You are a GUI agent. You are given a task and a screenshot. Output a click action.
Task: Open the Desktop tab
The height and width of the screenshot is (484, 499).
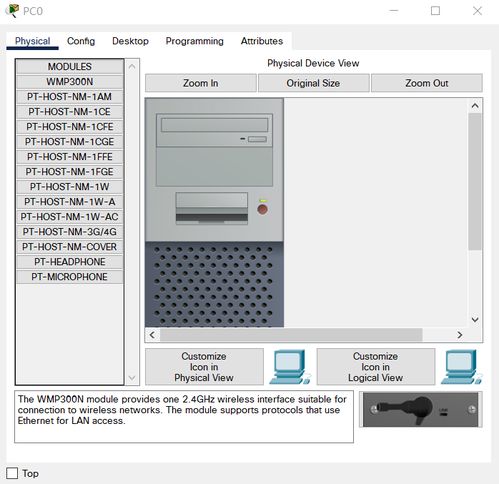pyautogui.click(x=130, y=41)
